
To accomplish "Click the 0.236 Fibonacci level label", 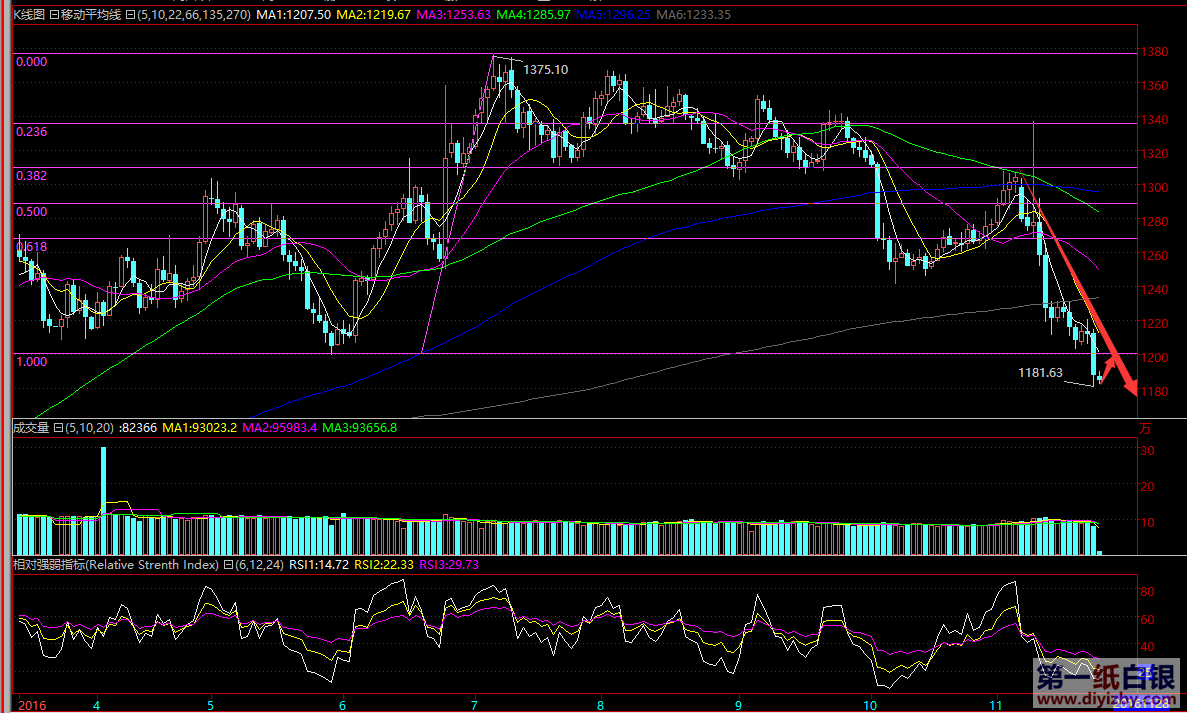I will pos(32,131).
